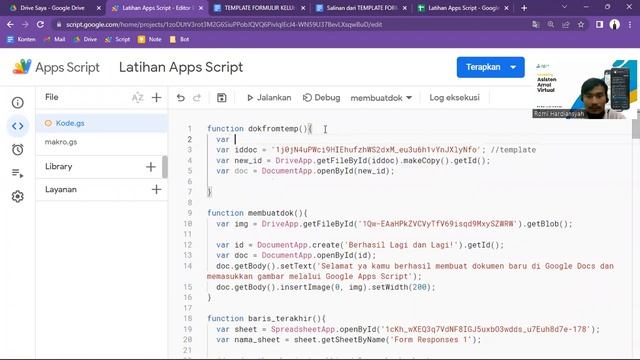Open the tab search chevron
This screenshot has width=640, height=360.
(x=564, y=7)
